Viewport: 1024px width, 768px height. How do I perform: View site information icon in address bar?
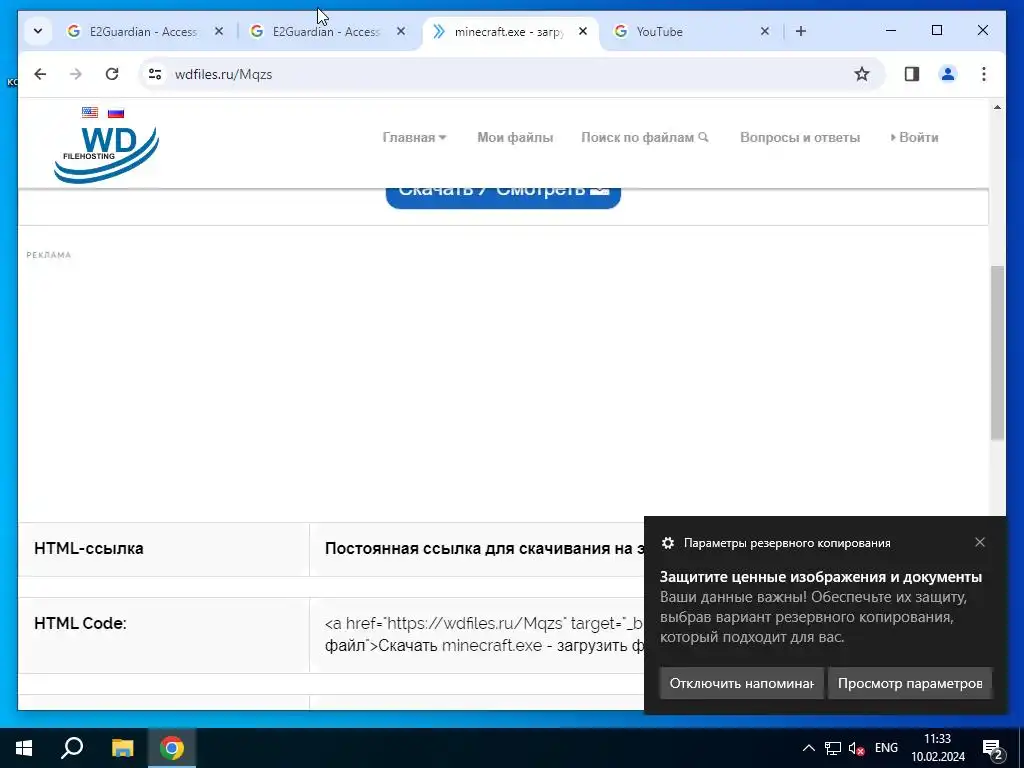(155, 74)
